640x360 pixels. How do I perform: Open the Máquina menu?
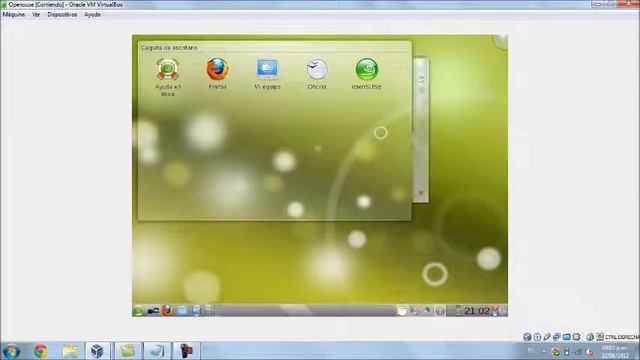point(13,14)
